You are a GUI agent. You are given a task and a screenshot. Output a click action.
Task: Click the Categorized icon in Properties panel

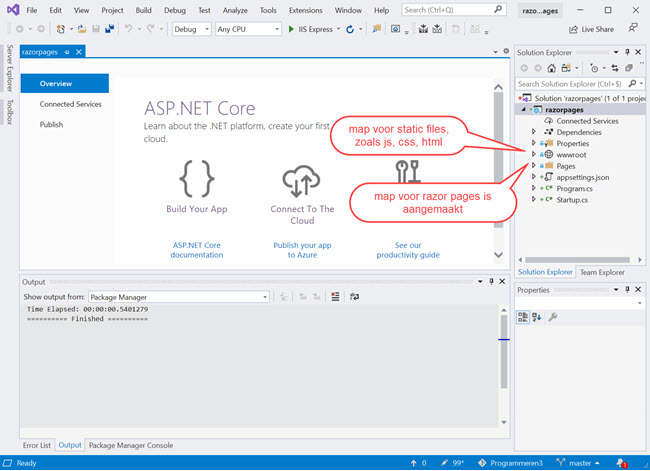523,317
